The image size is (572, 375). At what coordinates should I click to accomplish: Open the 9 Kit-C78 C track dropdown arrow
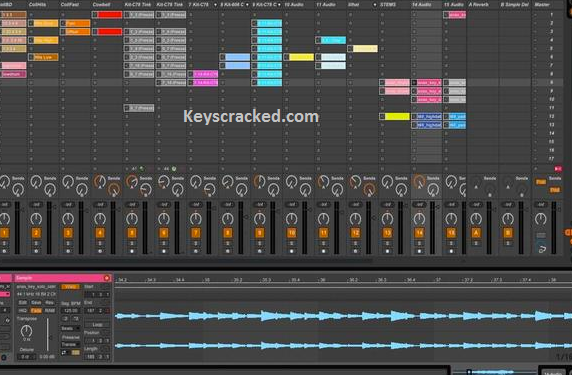279,5
